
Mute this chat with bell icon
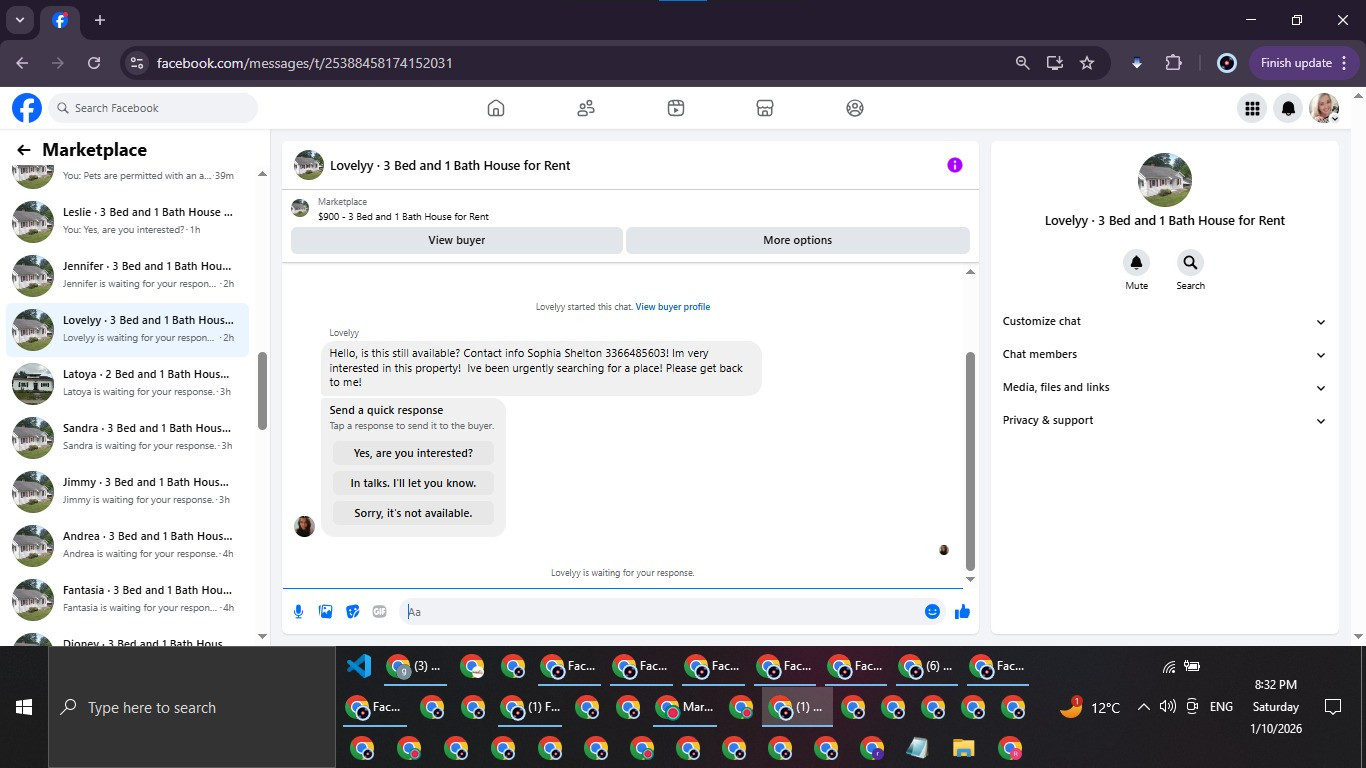(1136, 263)
